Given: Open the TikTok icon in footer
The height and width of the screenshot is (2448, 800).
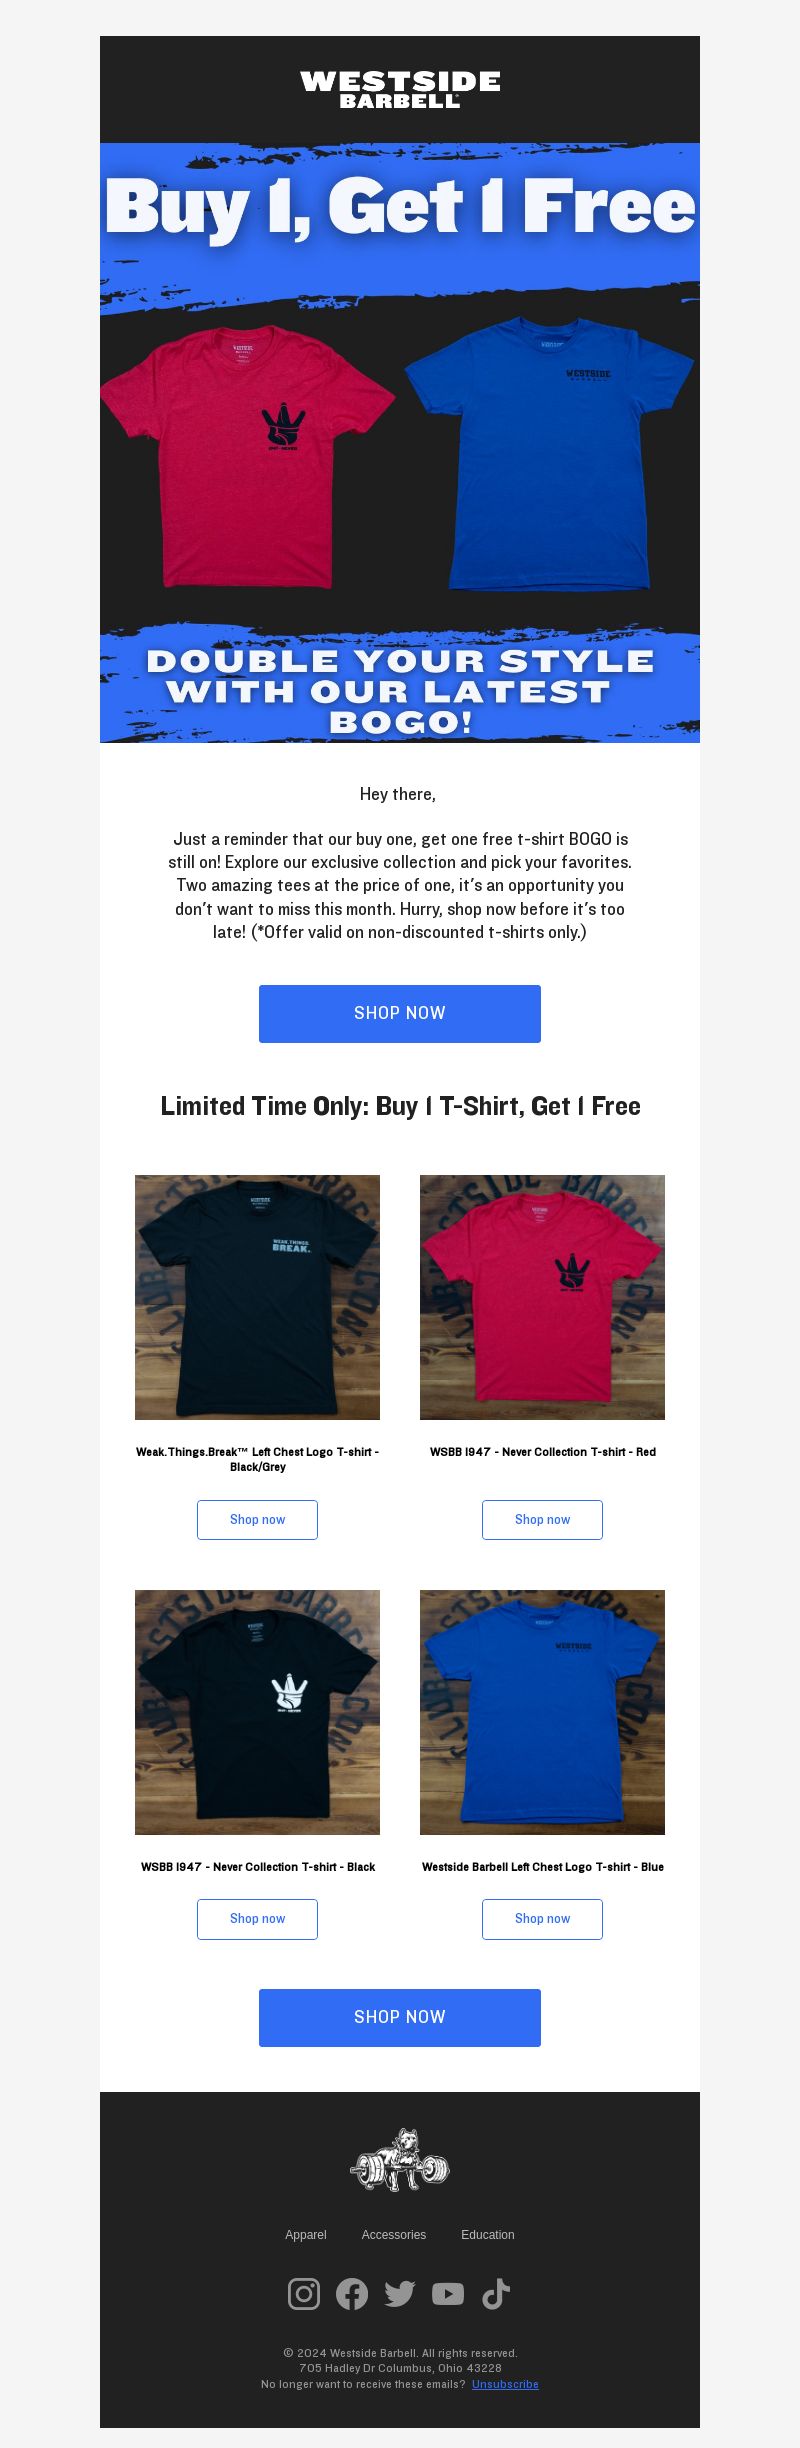Looking at the screenshot, I should 496,2293.
